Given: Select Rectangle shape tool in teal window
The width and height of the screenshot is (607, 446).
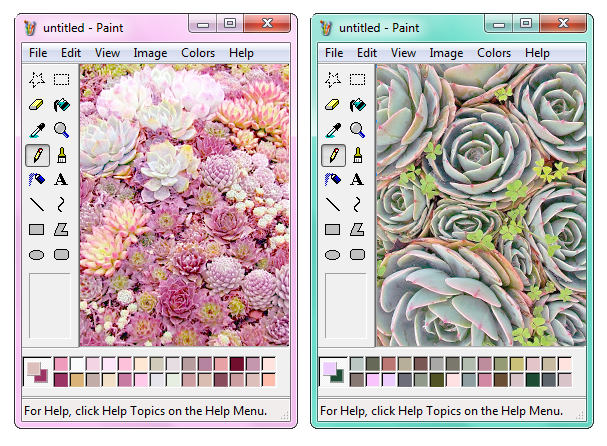Looking at the screenshot, I should (332, 230).
